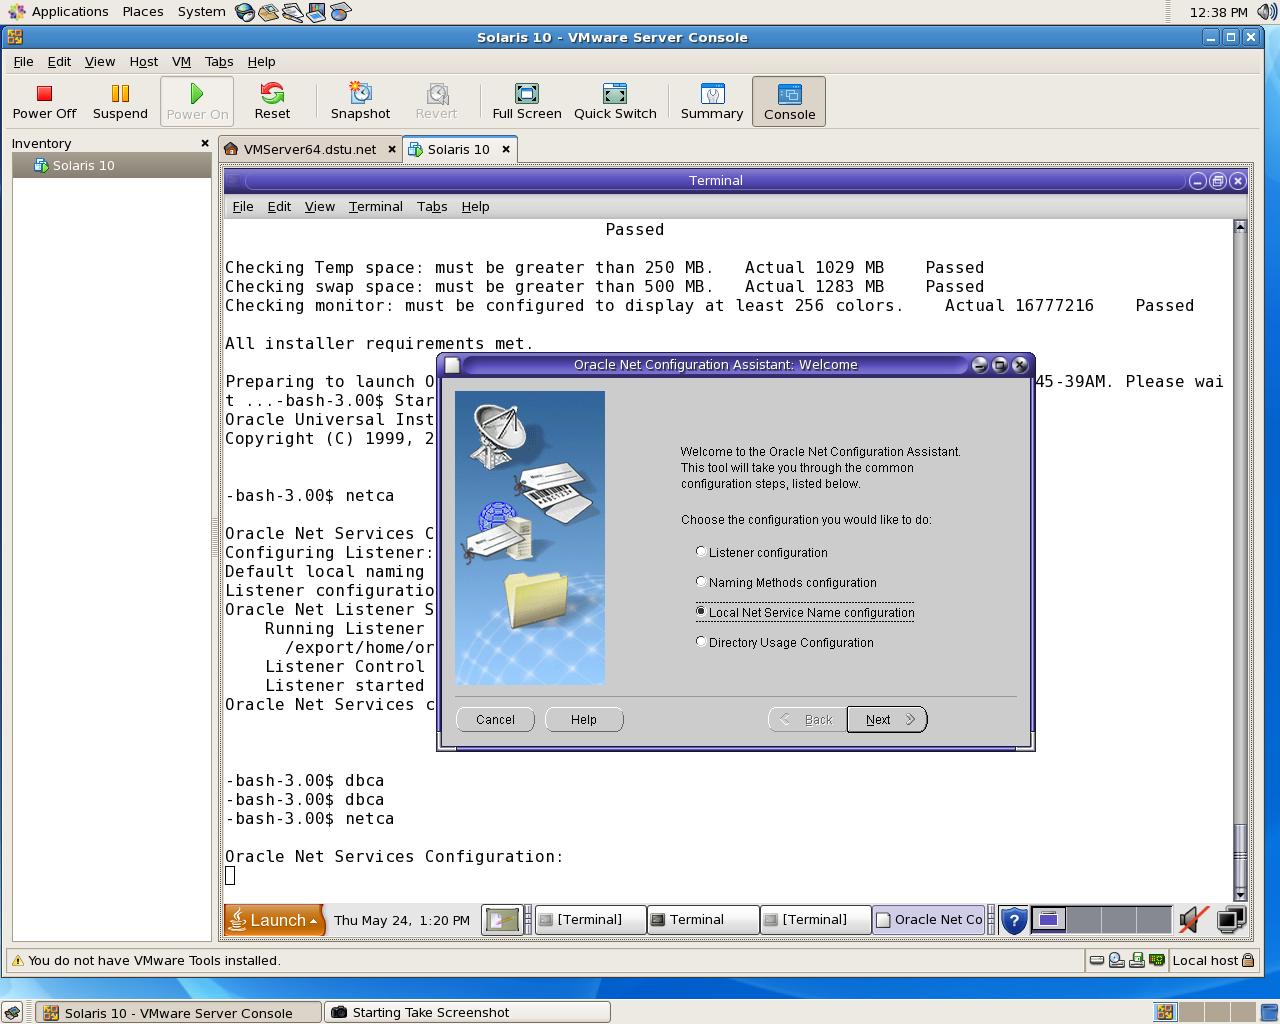The width and height of the screenshot is (1280, 1024).
Task: Open the Terminal menu in Terminal window
Action: click(375, 206)
